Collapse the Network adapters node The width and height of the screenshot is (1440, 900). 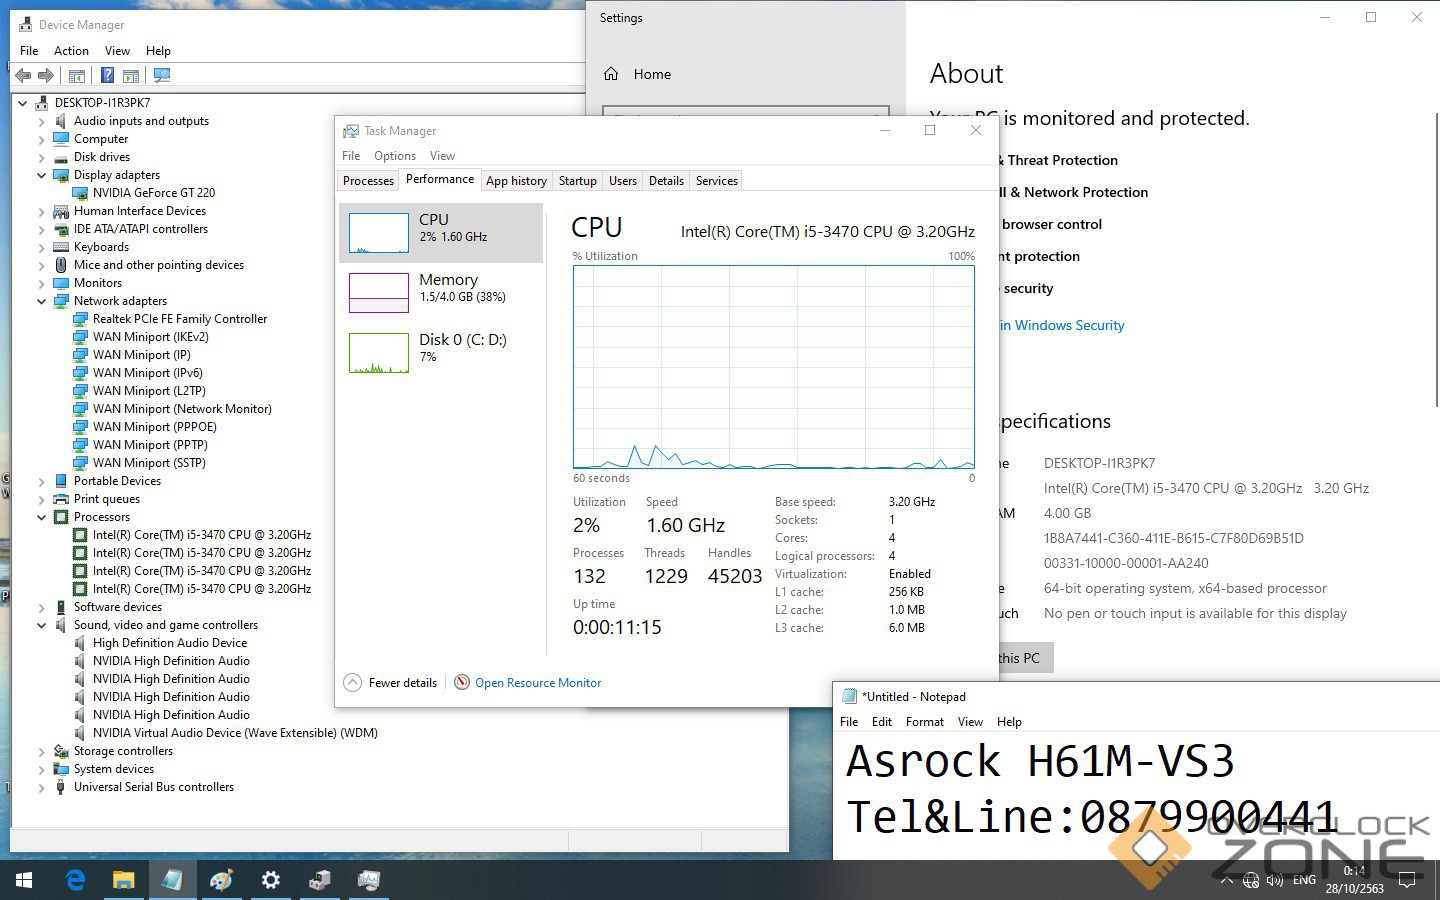tap(42, 301)
